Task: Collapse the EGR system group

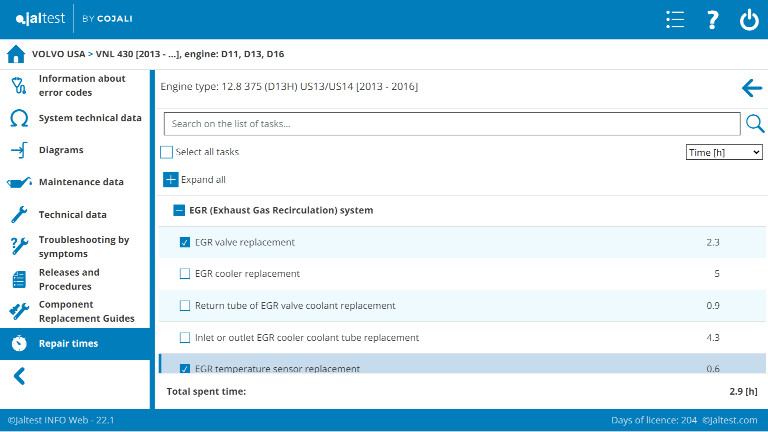Action: (x=179, y=211)
